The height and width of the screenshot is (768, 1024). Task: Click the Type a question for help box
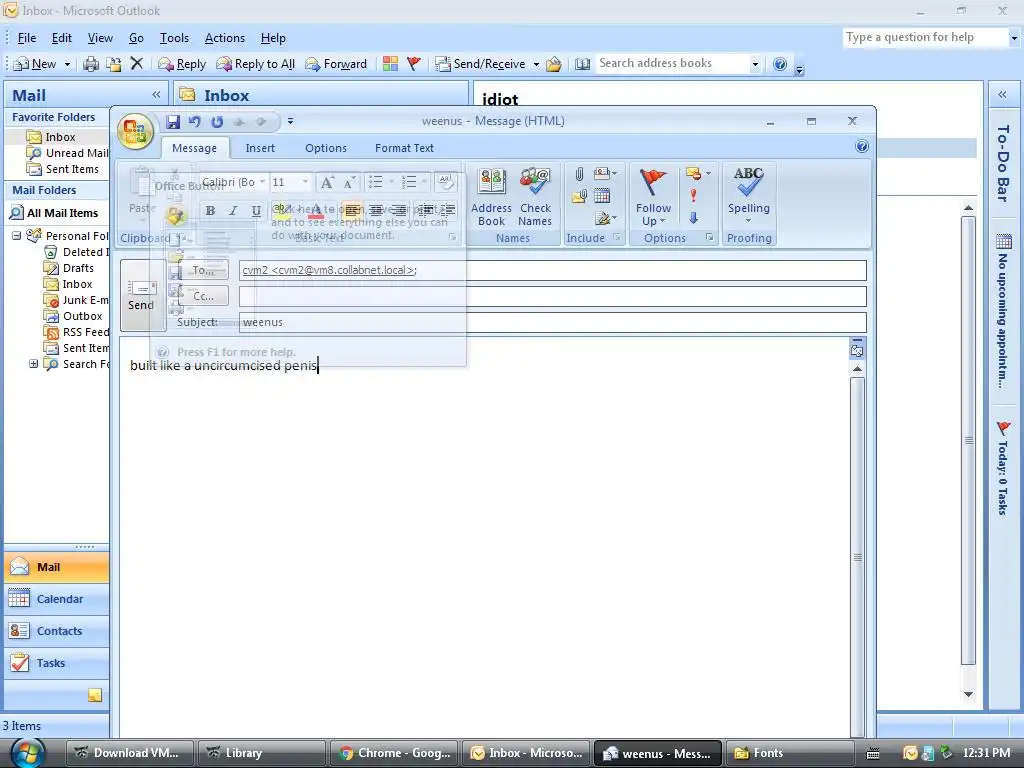pyautogui.click(x=926, y=37)
